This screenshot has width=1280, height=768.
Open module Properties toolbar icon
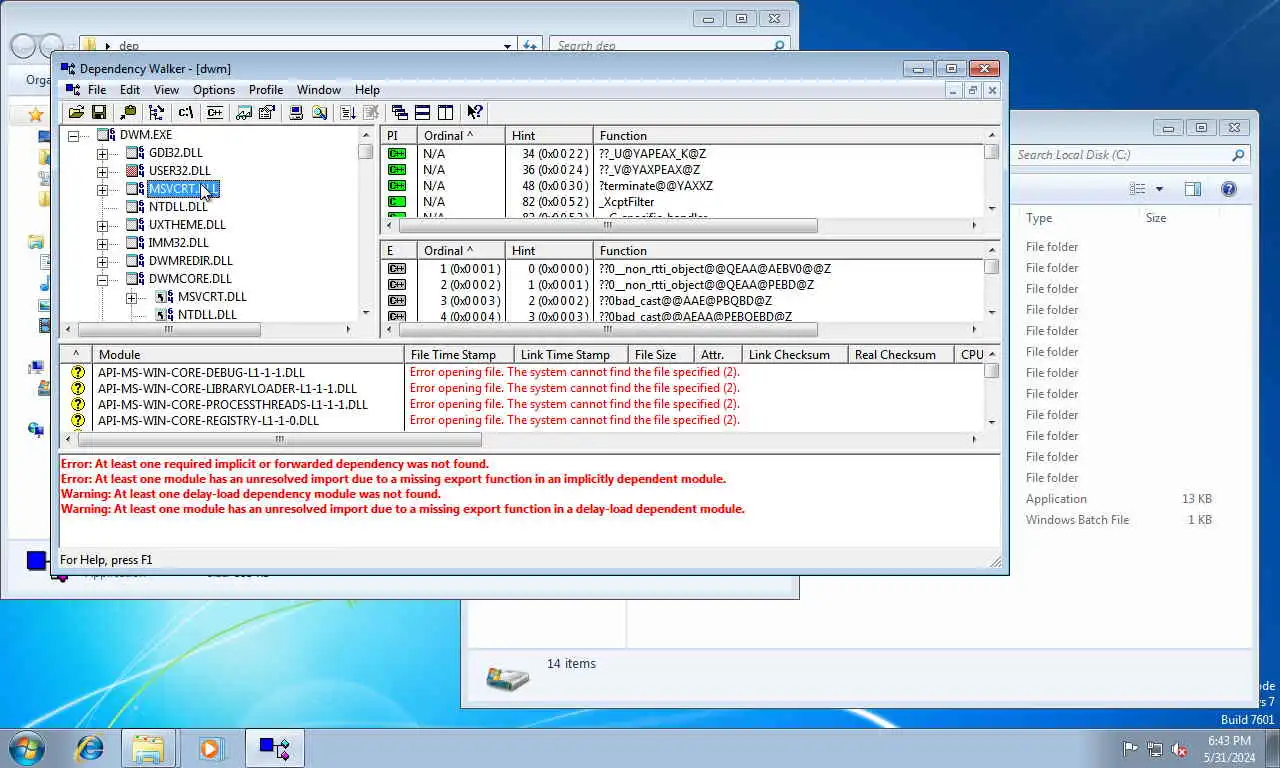(x=266, y=113)
